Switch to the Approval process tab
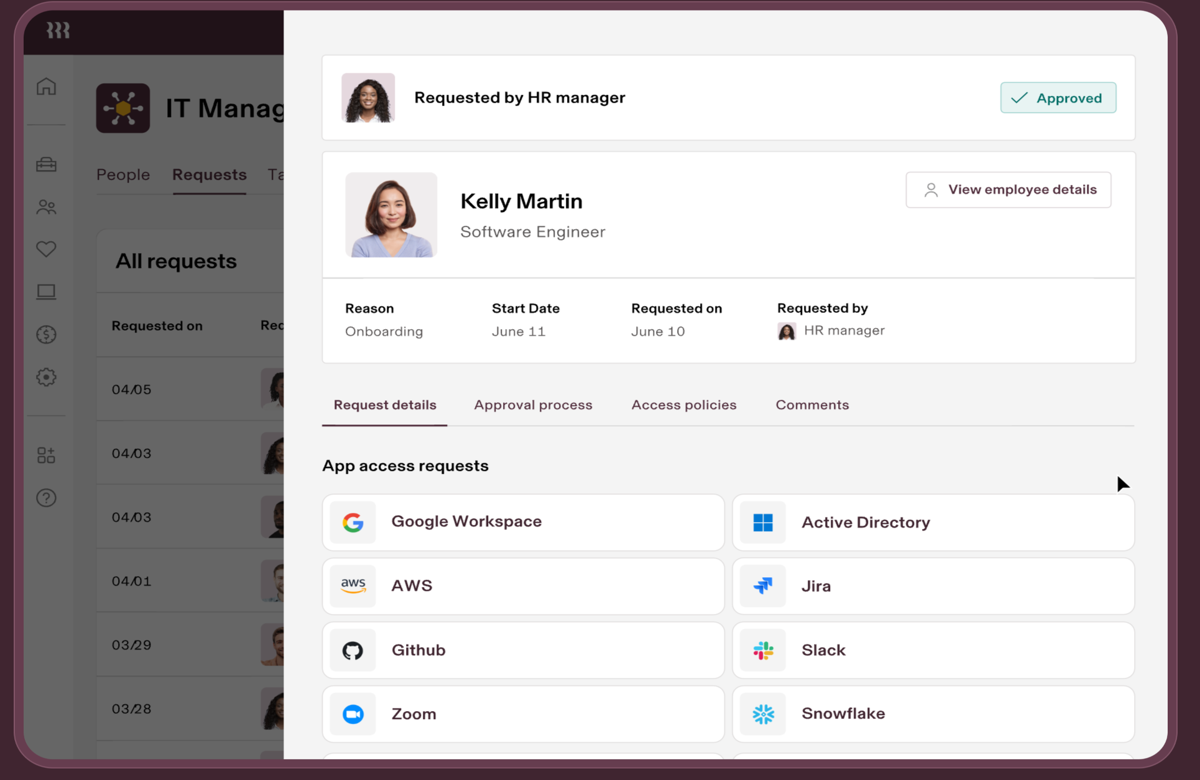This screenshot has height=780, width=1200. [533, 405]
